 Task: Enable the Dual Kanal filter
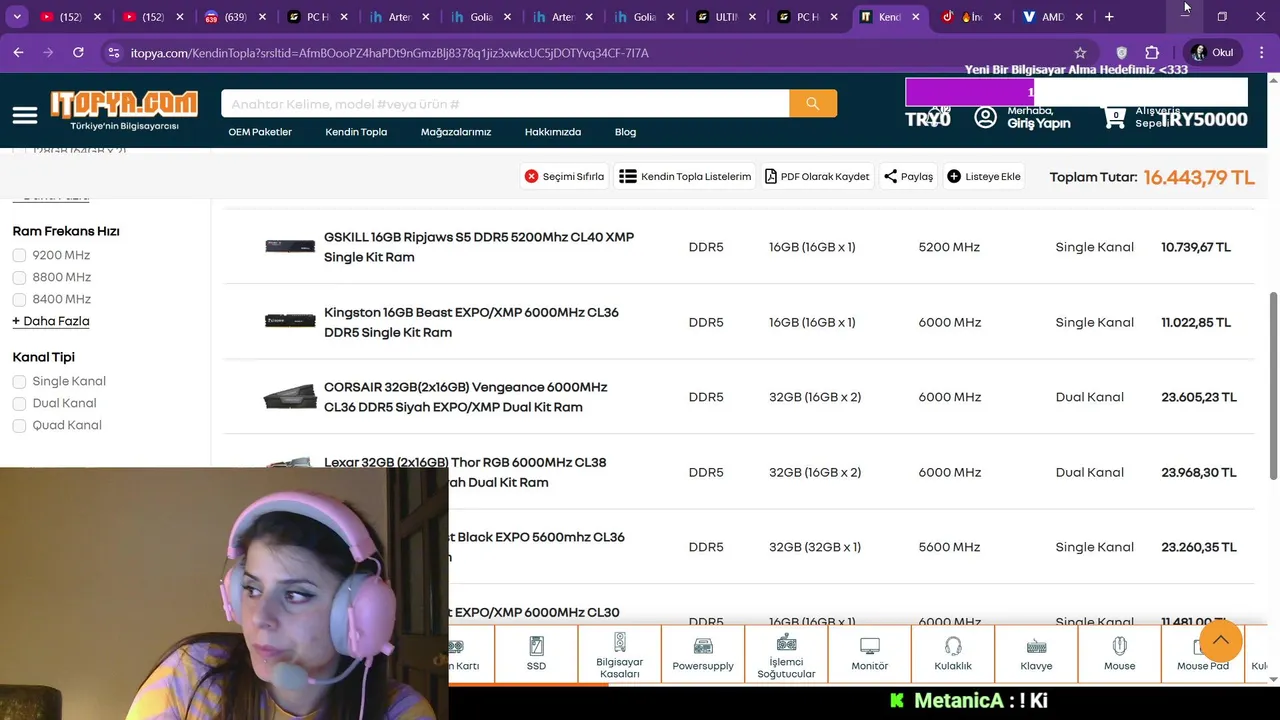tap(19, 403)
